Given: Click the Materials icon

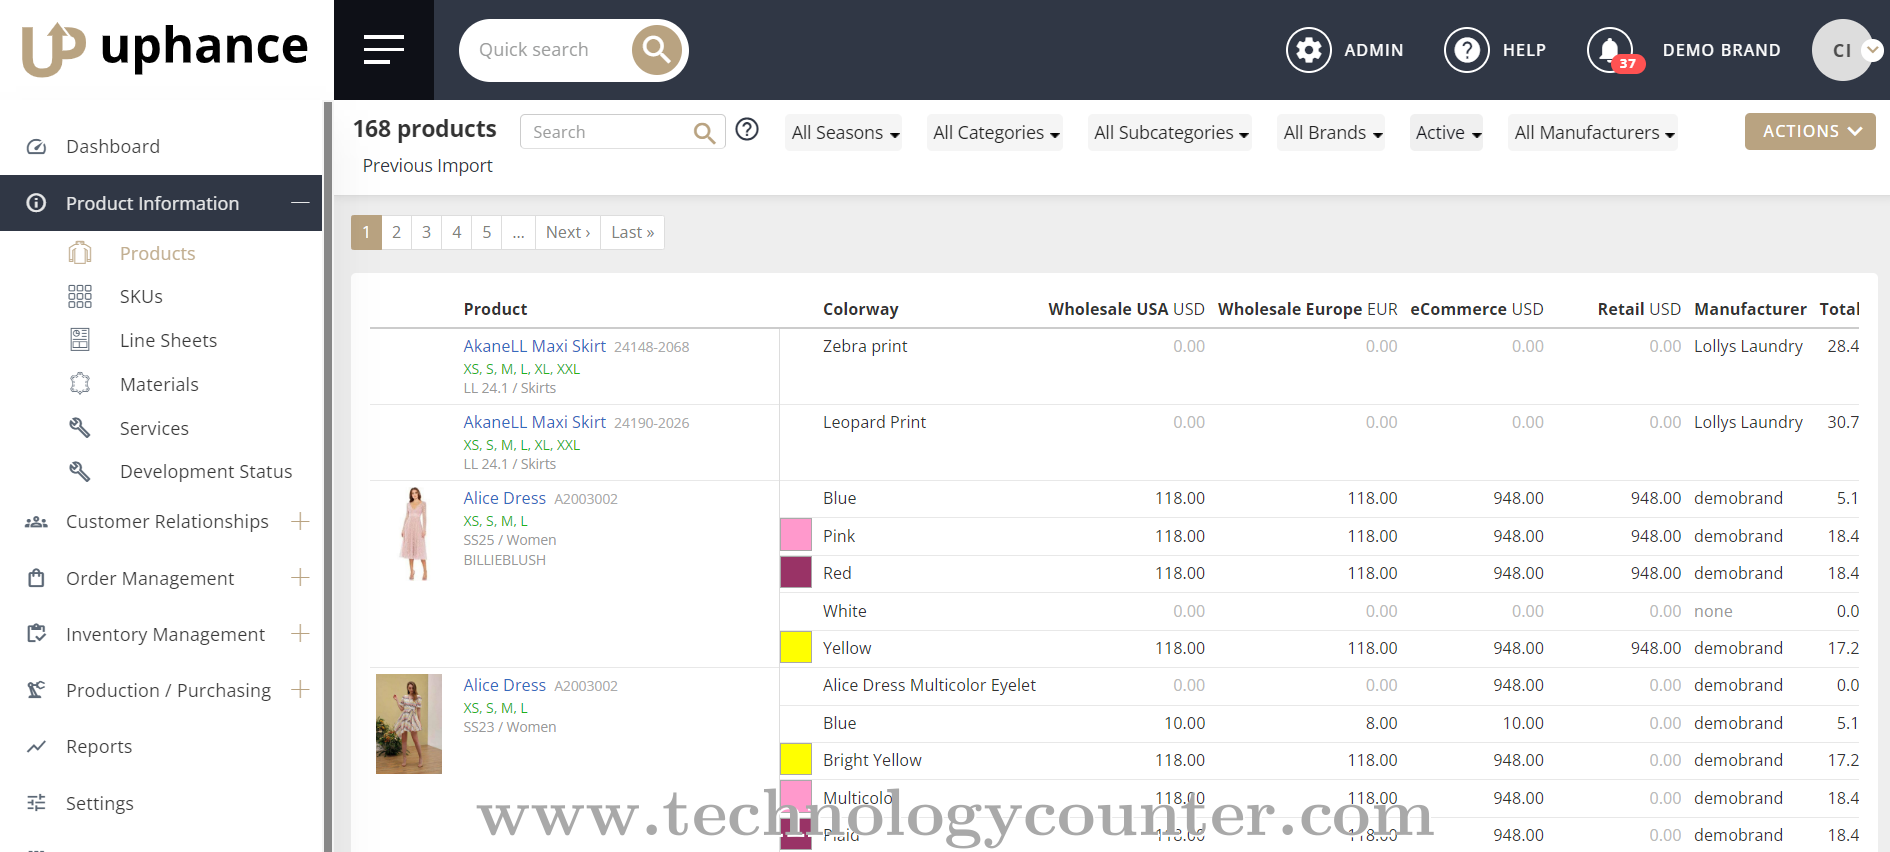Looking at the screenshot, I should pos(80,384).
